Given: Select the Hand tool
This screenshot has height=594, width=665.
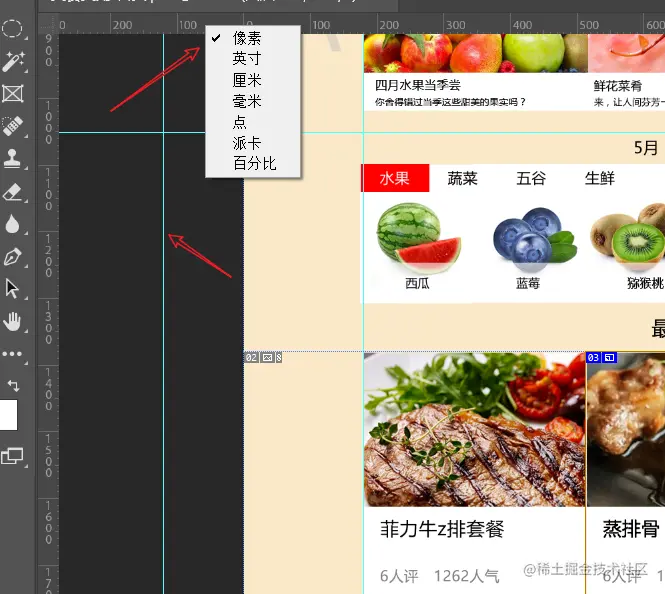Looking at the screenshot, I should click(12, 321).
